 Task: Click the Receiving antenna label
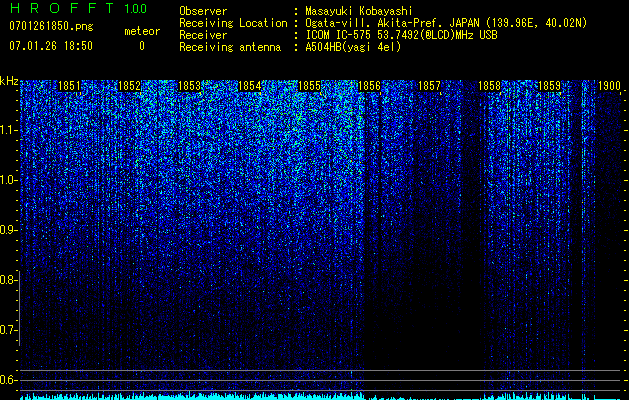click(230, 47)
